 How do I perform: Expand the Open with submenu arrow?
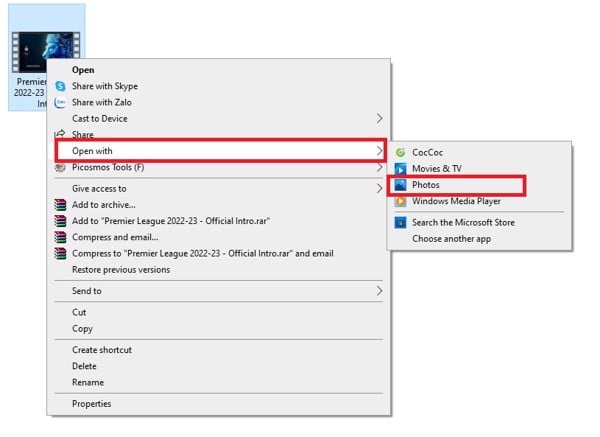click(x=379, y=151)
